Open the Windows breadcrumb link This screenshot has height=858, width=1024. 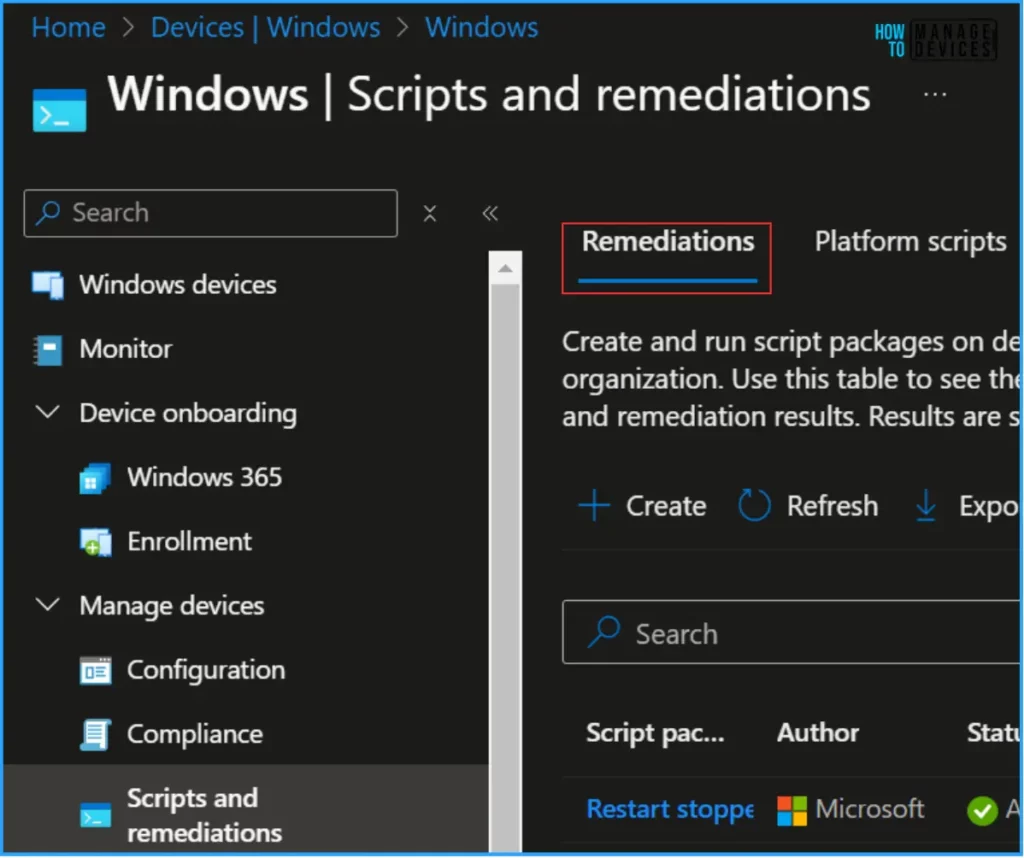(481, 27)
